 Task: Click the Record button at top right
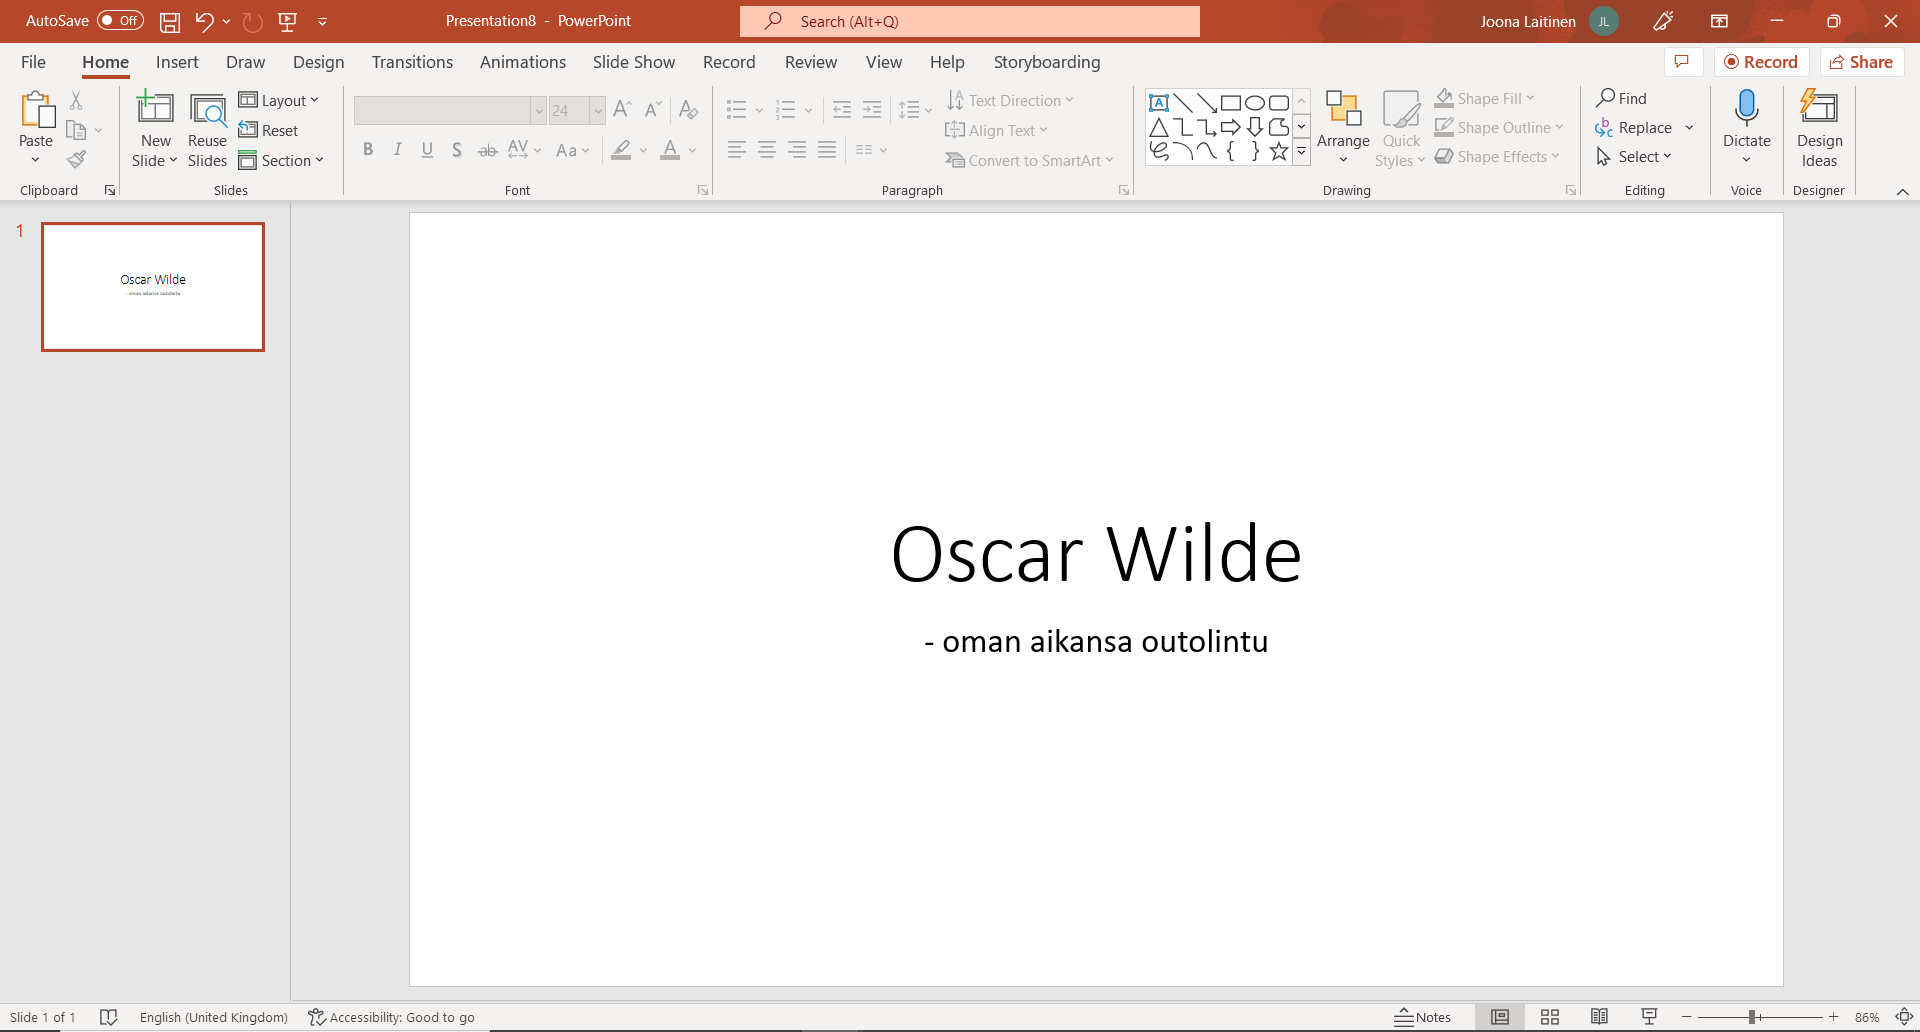1761,62
